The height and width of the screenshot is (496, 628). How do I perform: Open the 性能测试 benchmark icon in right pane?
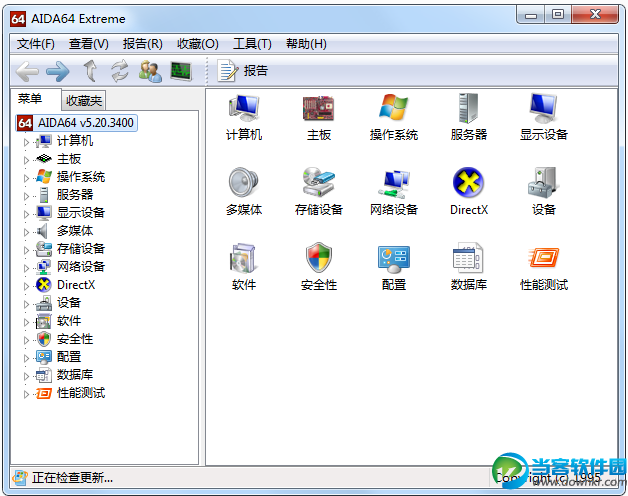click(x=543, y=258)
